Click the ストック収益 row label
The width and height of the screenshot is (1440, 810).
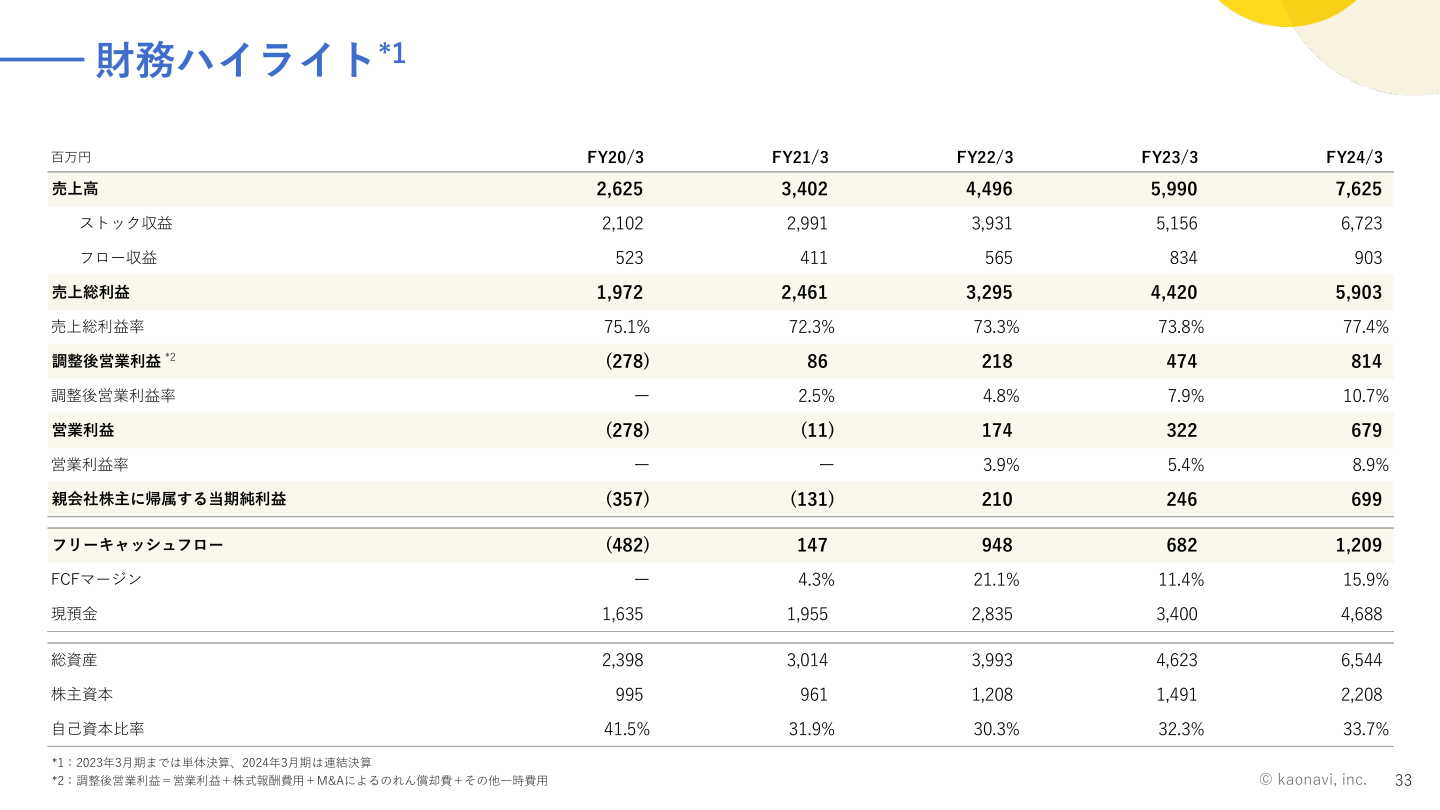click(x=126, y=223)
